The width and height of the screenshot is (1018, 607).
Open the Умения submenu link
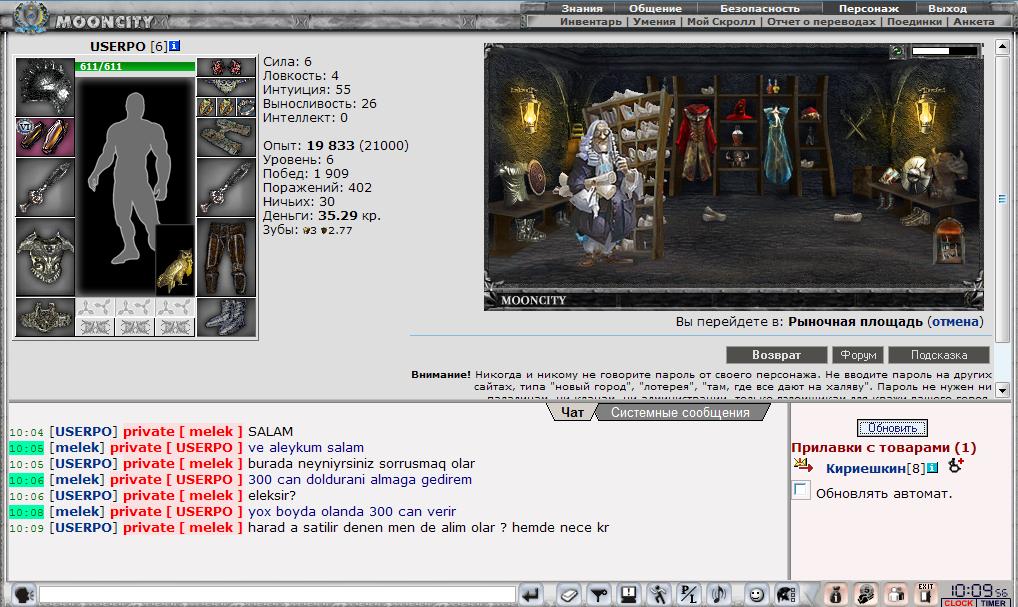pyautogui.click(x=654, y=21)
